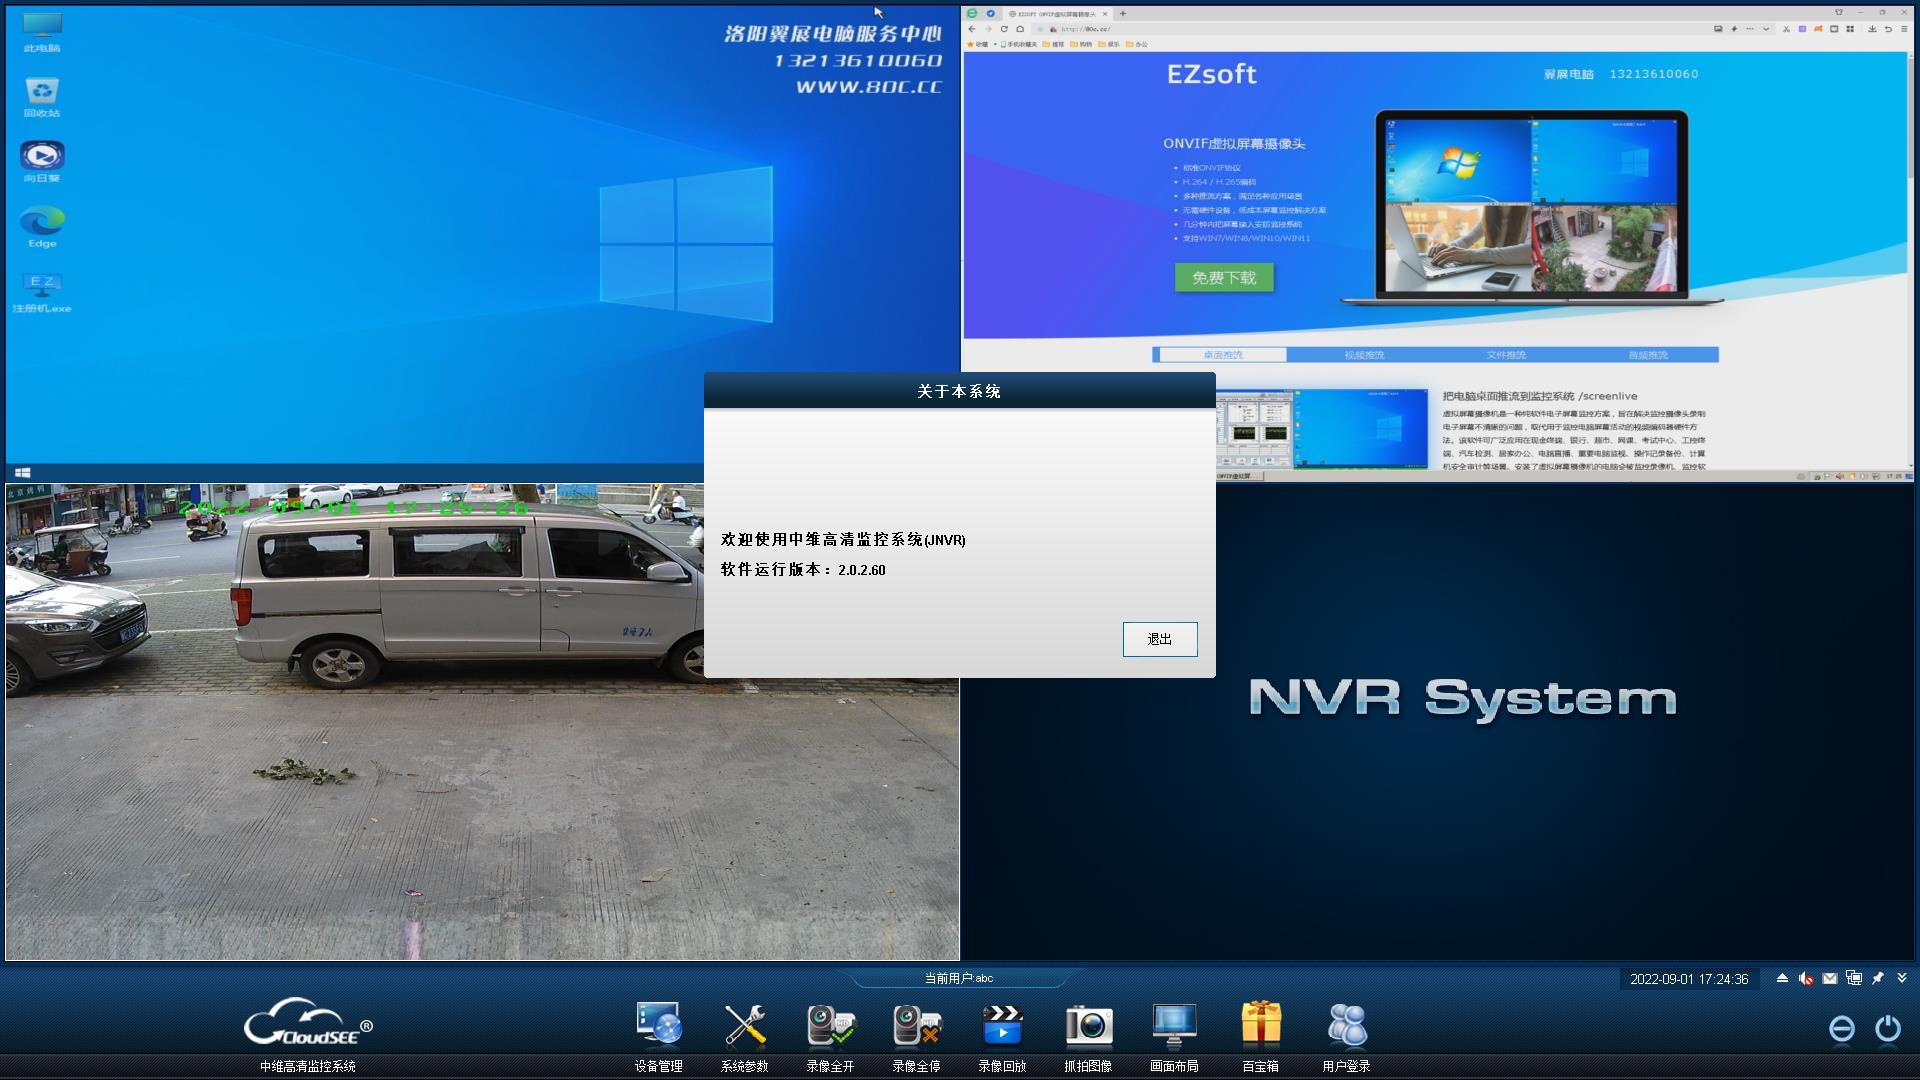Click the eject up-arrow icon
Screen dimensions: 1920x1080
coord(1782,979)
